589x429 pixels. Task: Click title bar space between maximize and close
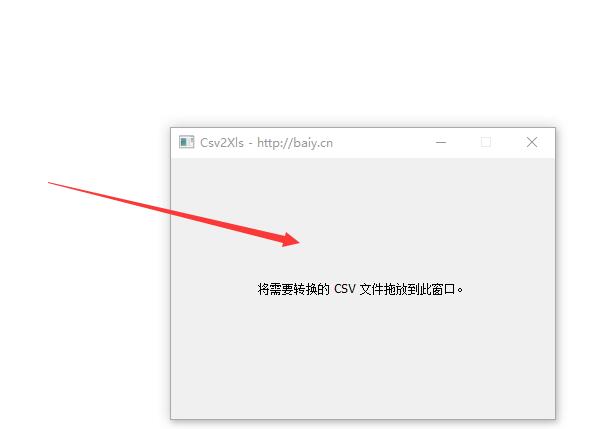click(508, 143)
